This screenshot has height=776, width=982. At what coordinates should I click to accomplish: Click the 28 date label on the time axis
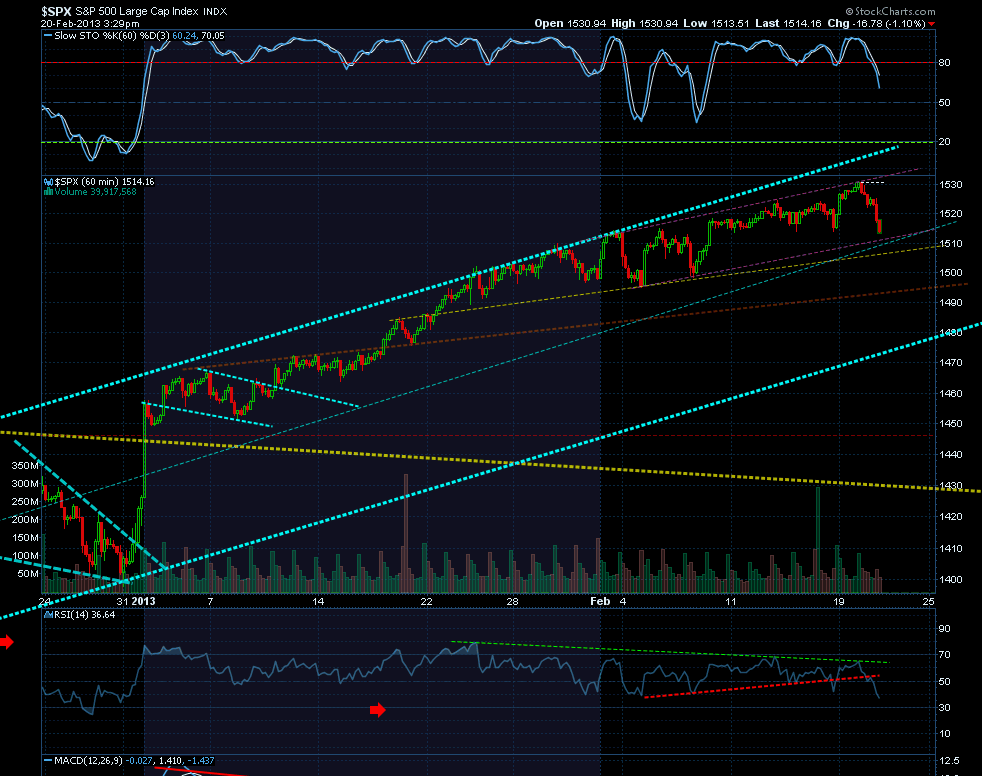(512, 601)
